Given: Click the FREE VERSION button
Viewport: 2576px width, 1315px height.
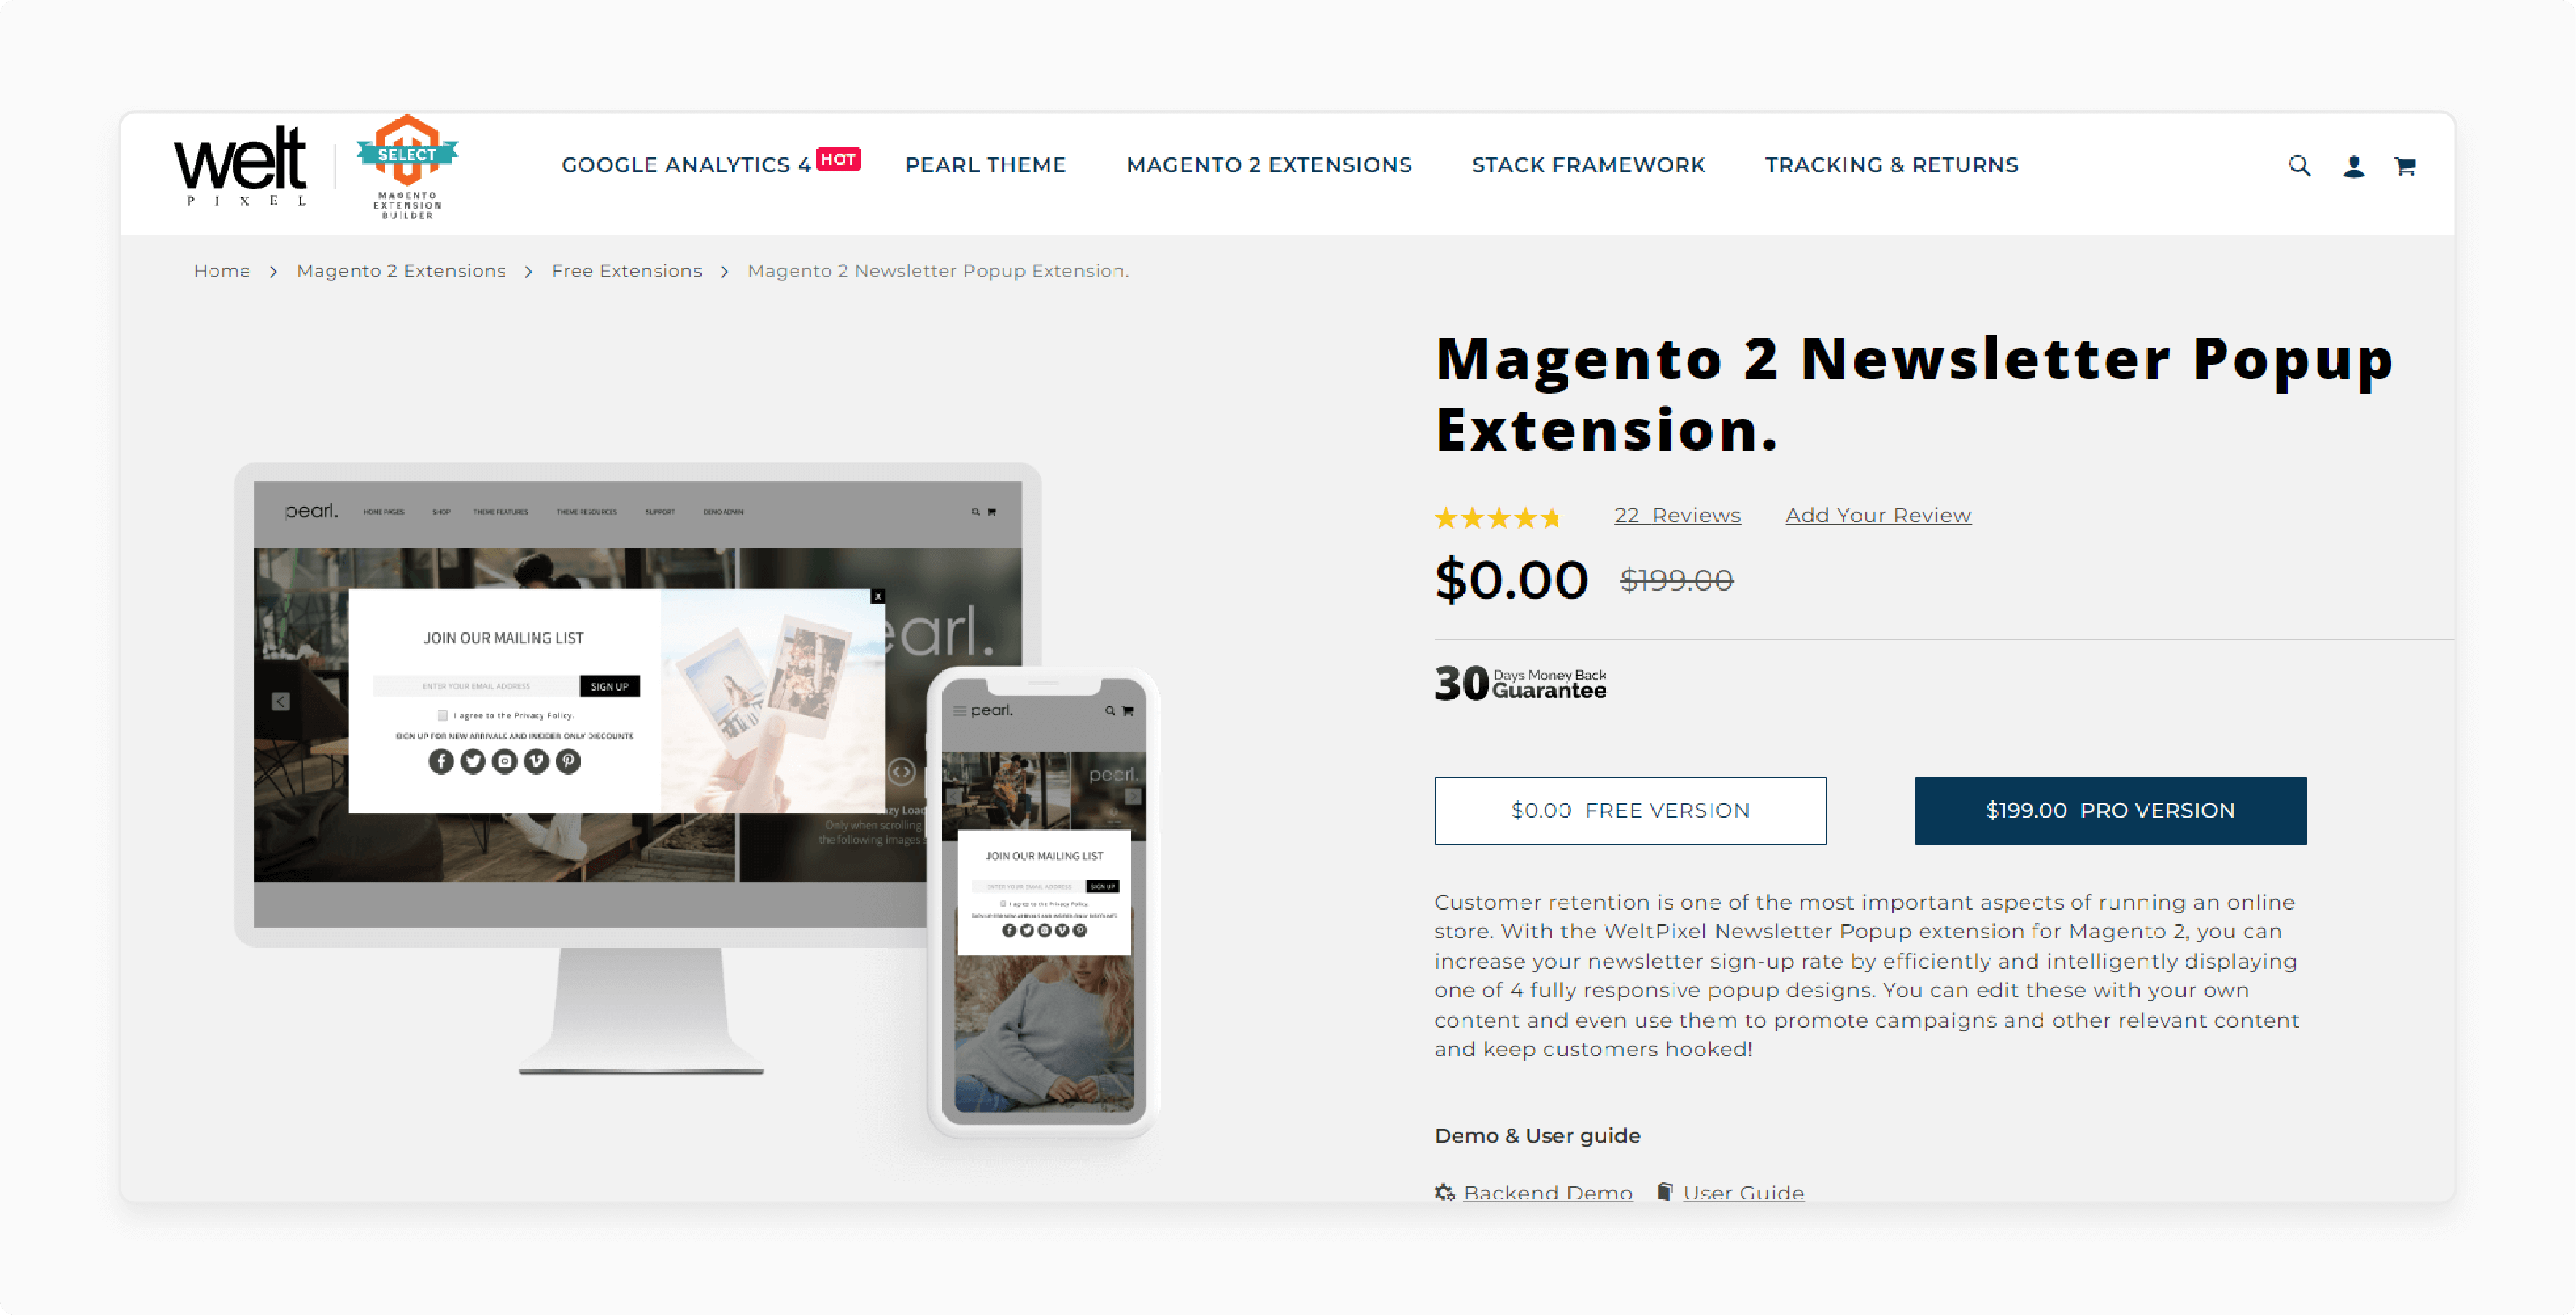Looking at the screenshot, I should point(1630,810).
